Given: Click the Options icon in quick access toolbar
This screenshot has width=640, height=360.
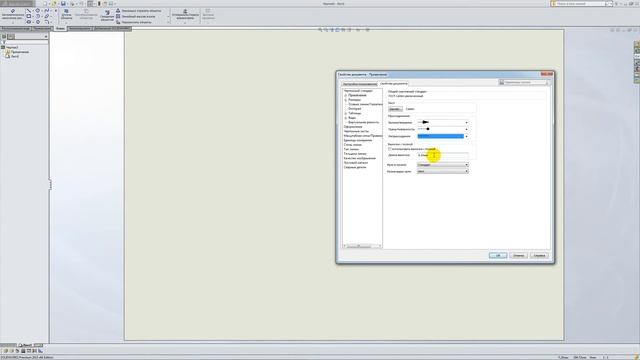Looking at the screenshot, I should (x=111, y=4).
